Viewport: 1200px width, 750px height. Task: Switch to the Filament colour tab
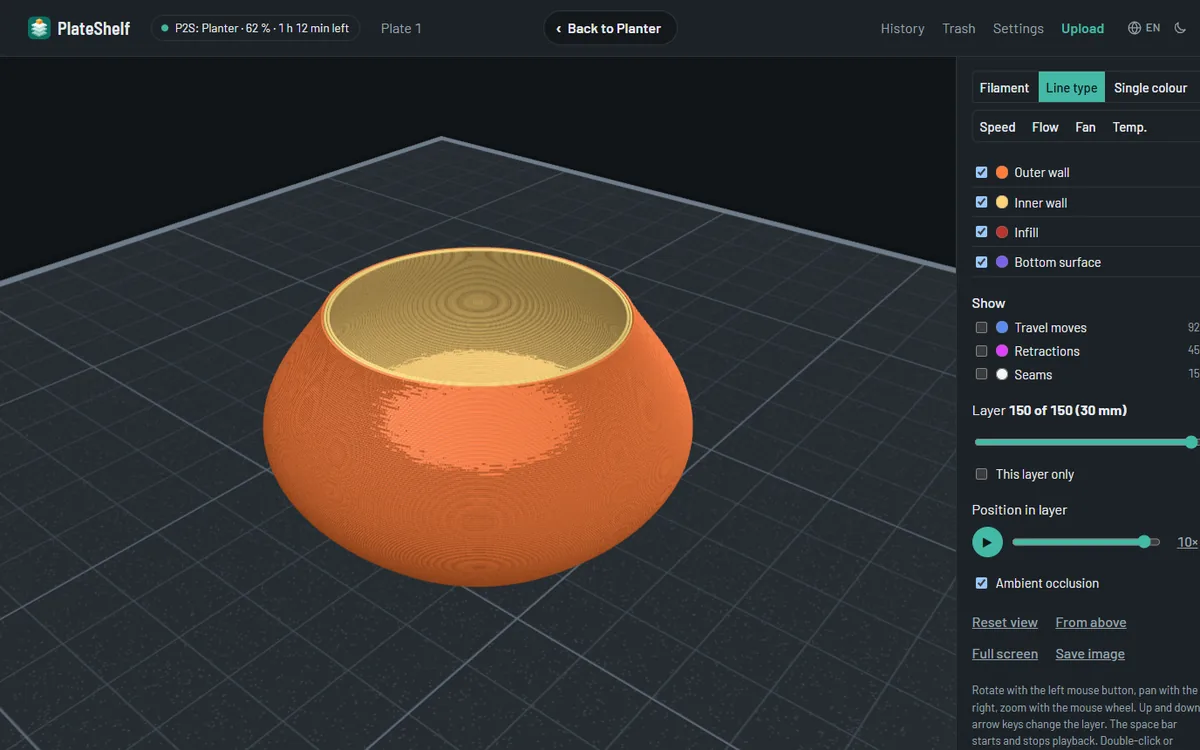pyautogui.click(x=1004, y=88)
